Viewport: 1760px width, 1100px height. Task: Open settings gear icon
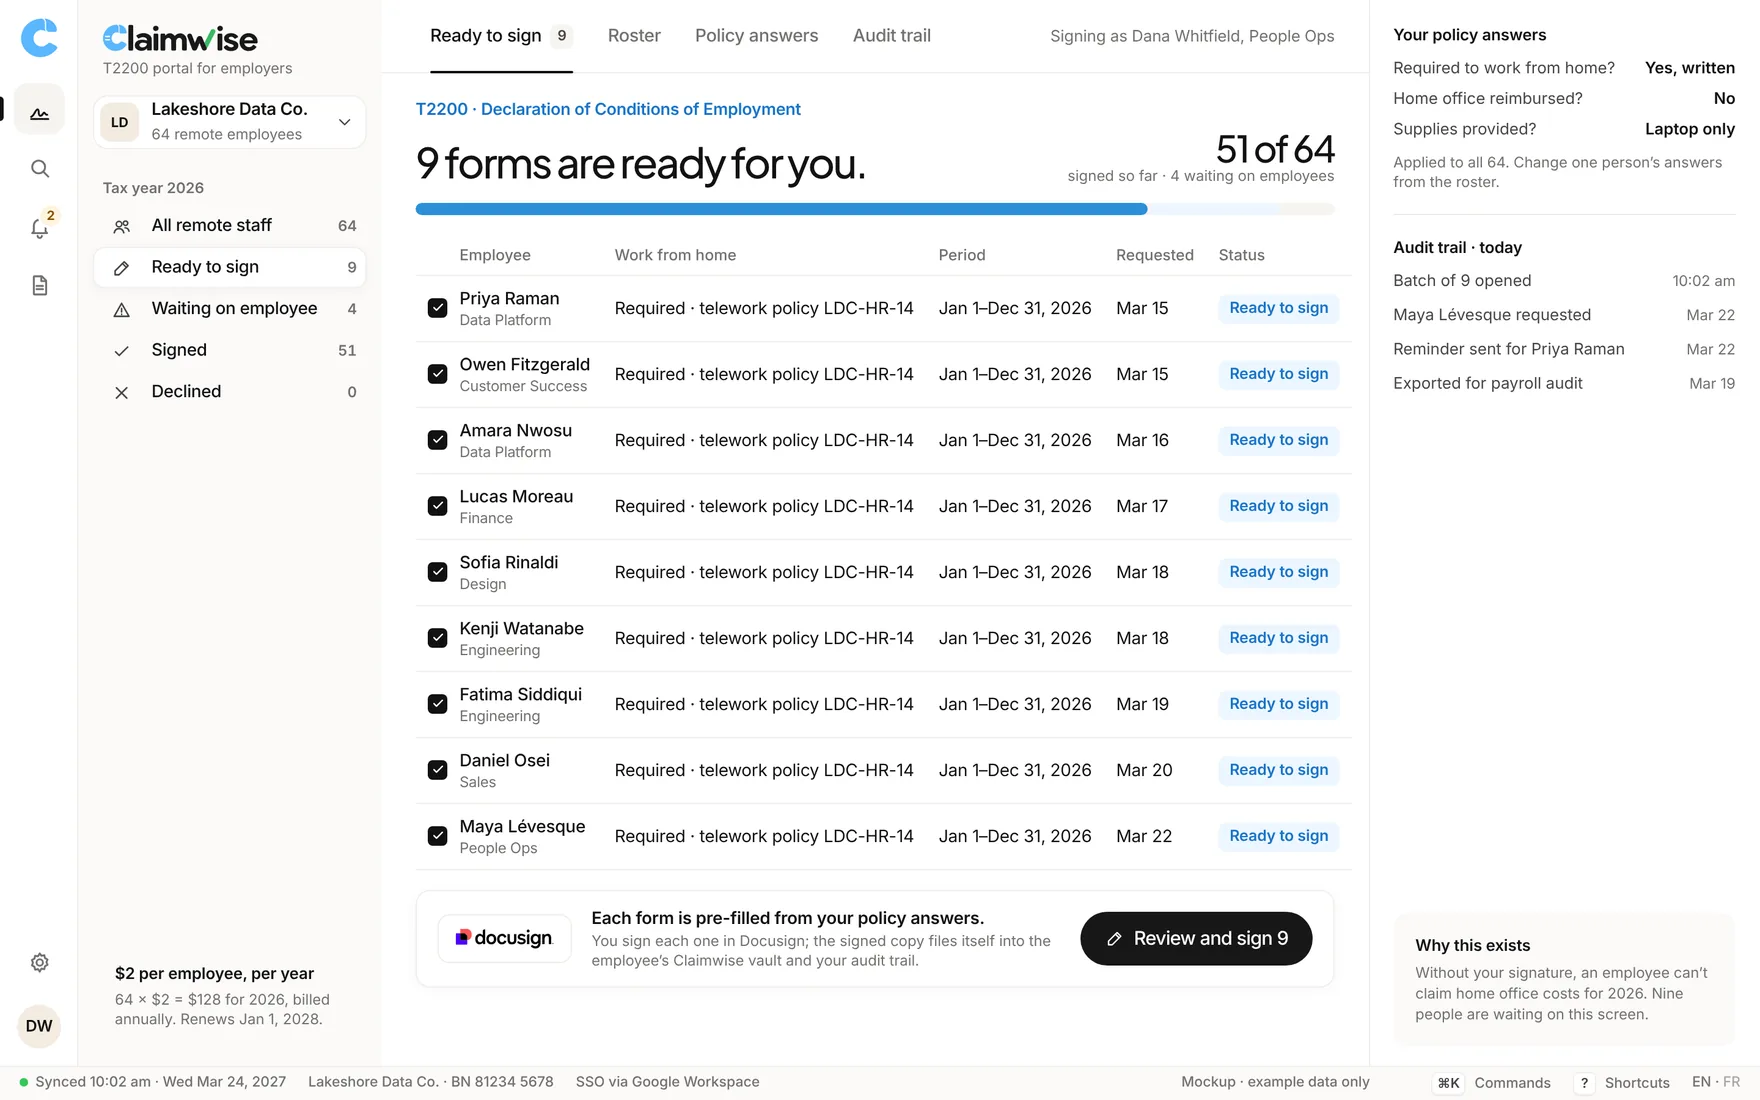[x=39, y=962]
